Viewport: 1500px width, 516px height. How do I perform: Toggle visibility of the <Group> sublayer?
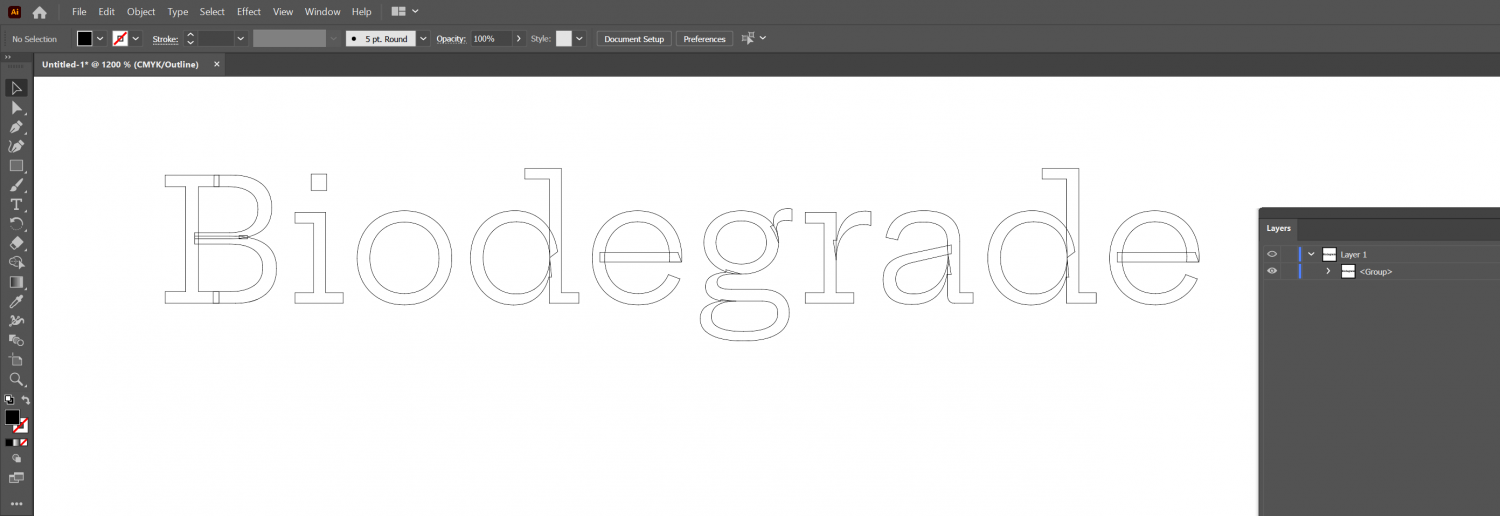(x=1272, y=271)
